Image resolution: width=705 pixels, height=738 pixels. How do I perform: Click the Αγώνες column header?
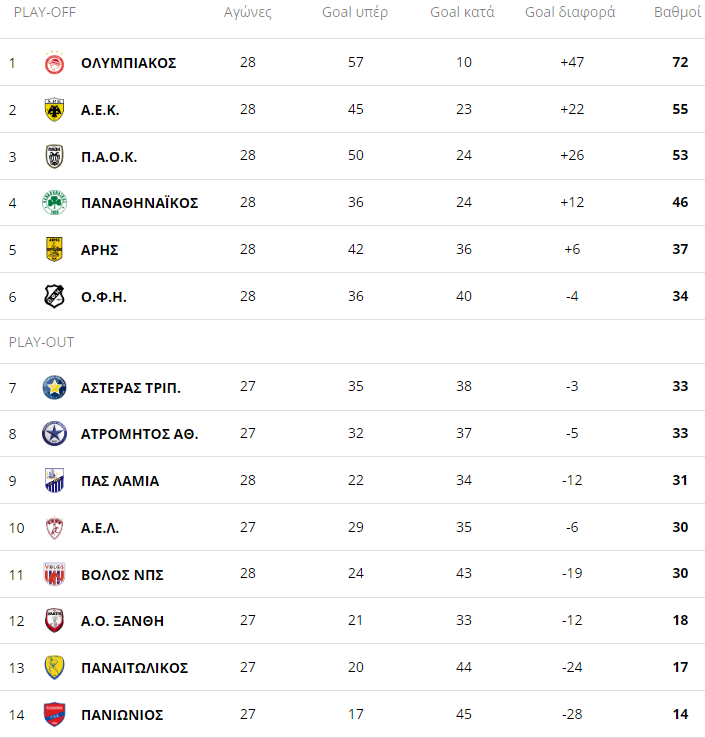coord(247,13)
